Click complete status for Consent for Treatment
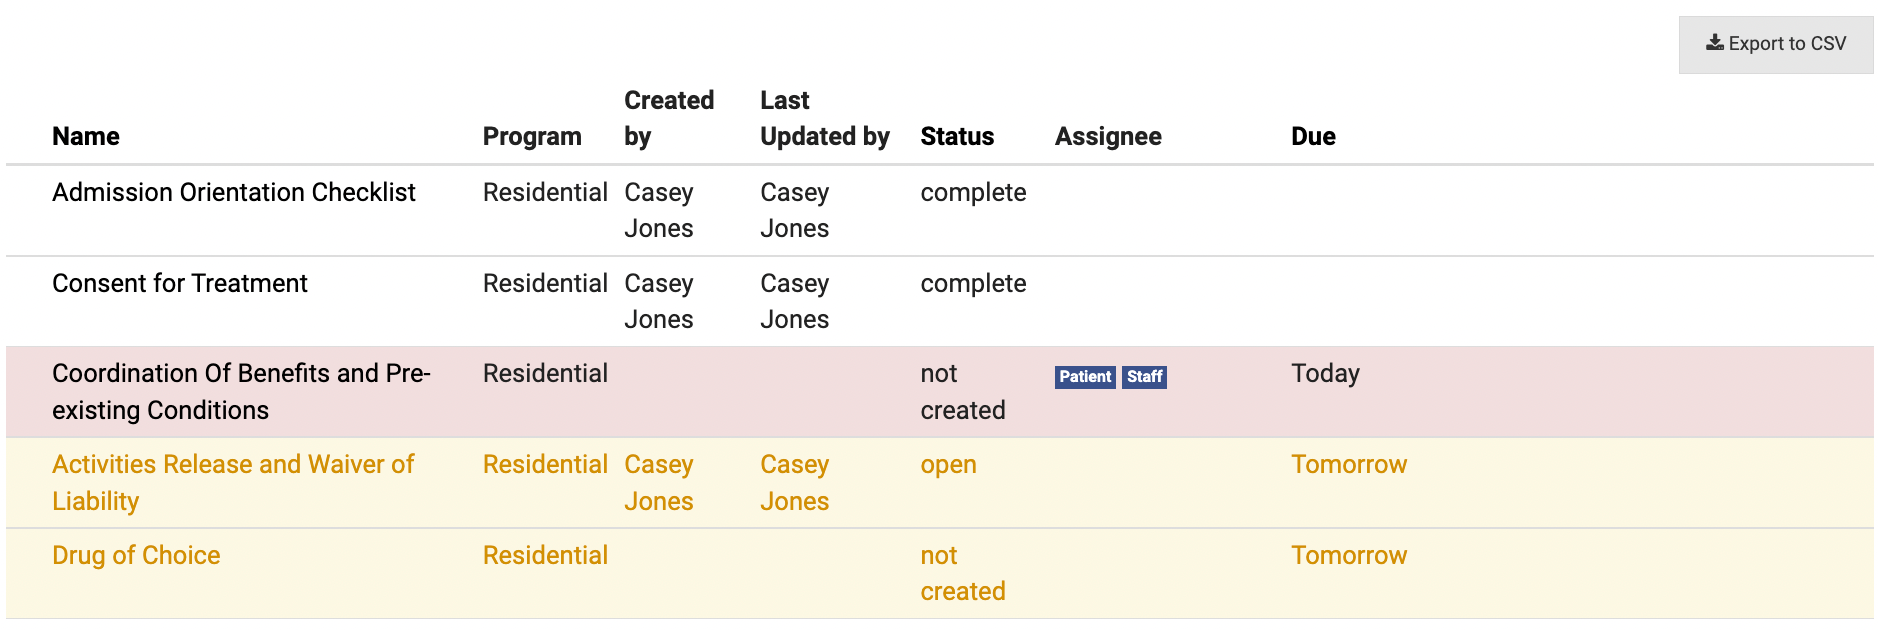Viewport: 1878px width, 630px height. [x=972, y=284]
